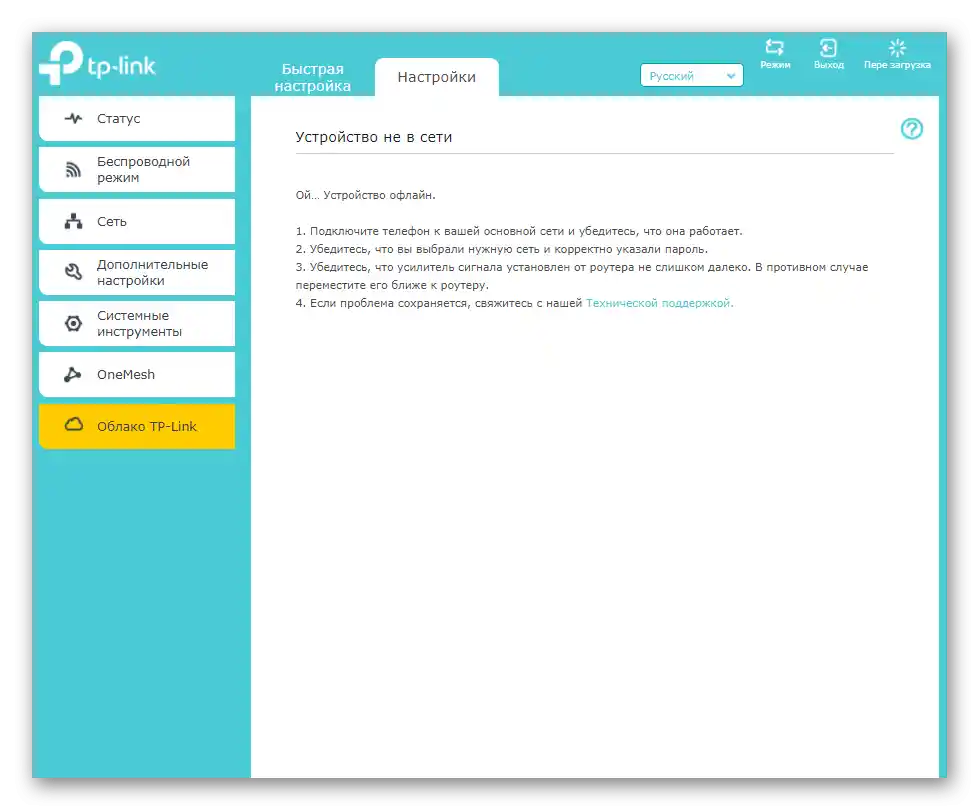Screen dimensions: 979x810
Task: Click the cloud icon for TP-Link Cloud
Action: pos(74,425)
